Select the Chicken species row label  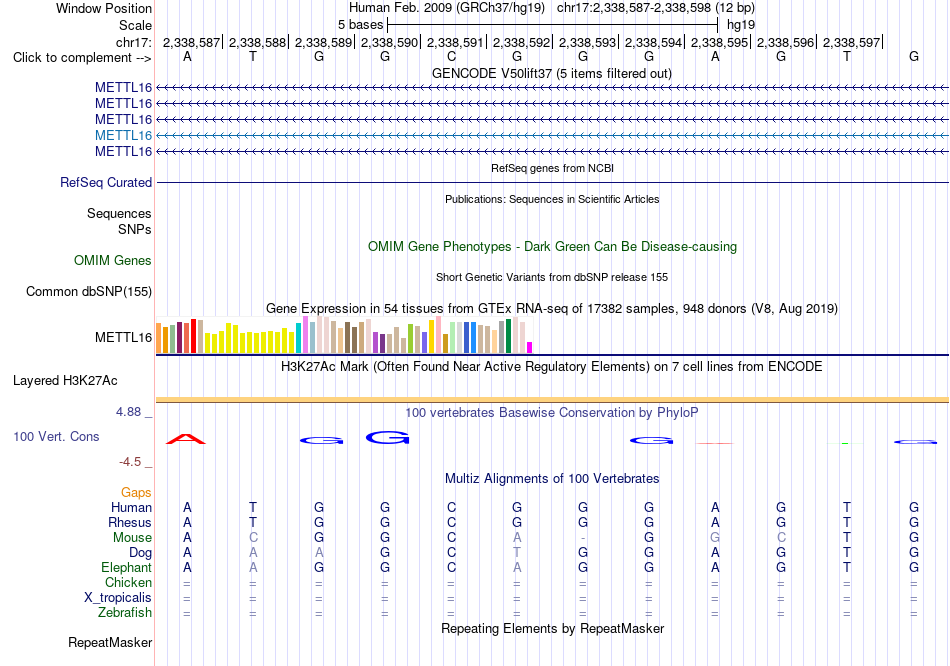click(128, 582)
